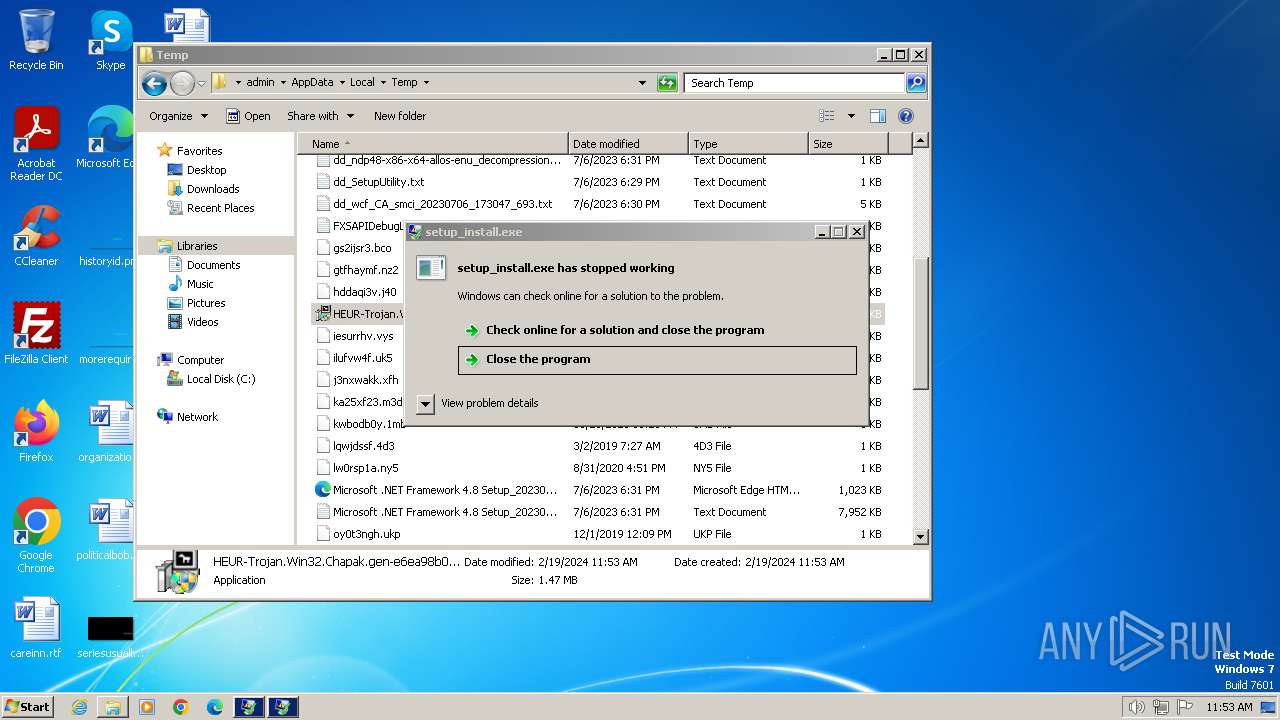Screen dimensions: 1280x720
Task: Sort by Size column header
Action: [846, 144]
